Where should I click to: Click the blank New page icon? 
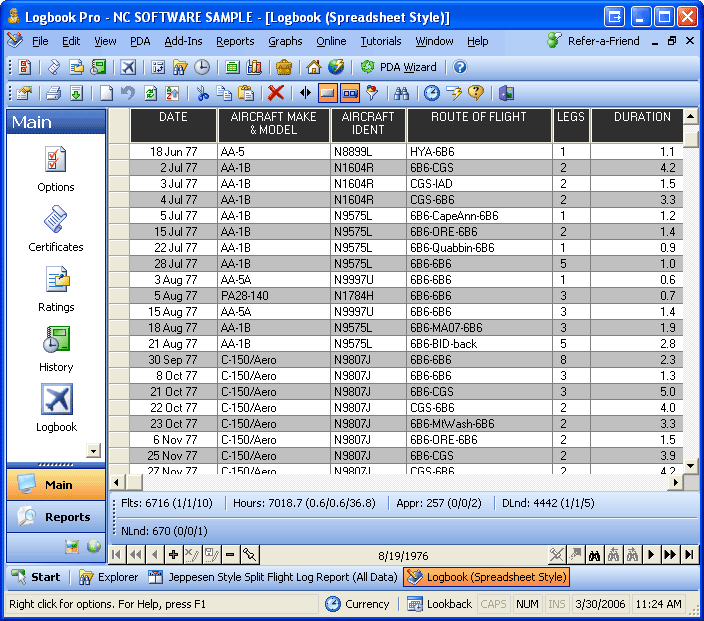point(106,93)
